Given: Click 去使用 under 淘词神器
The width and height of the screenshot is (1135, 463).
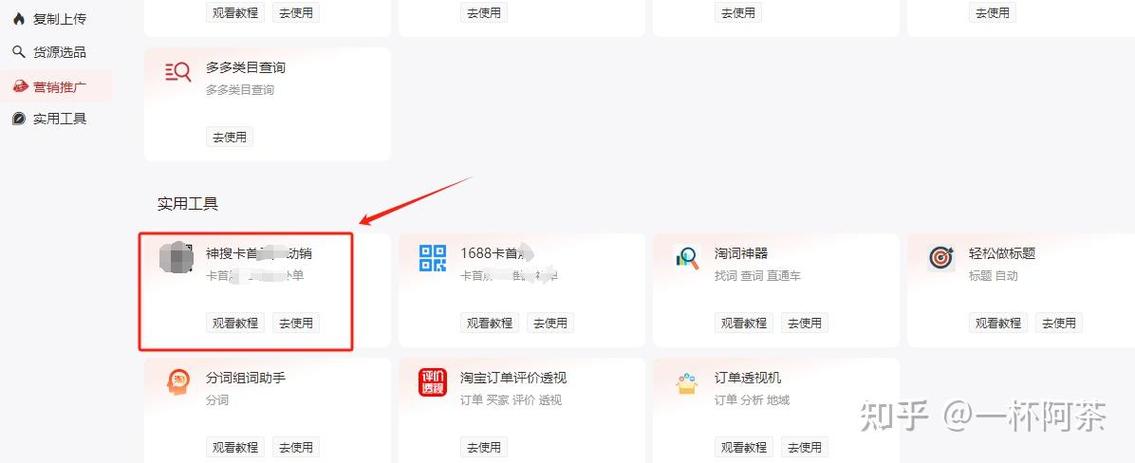Looking at the screenshot, I should pos(804,323).
